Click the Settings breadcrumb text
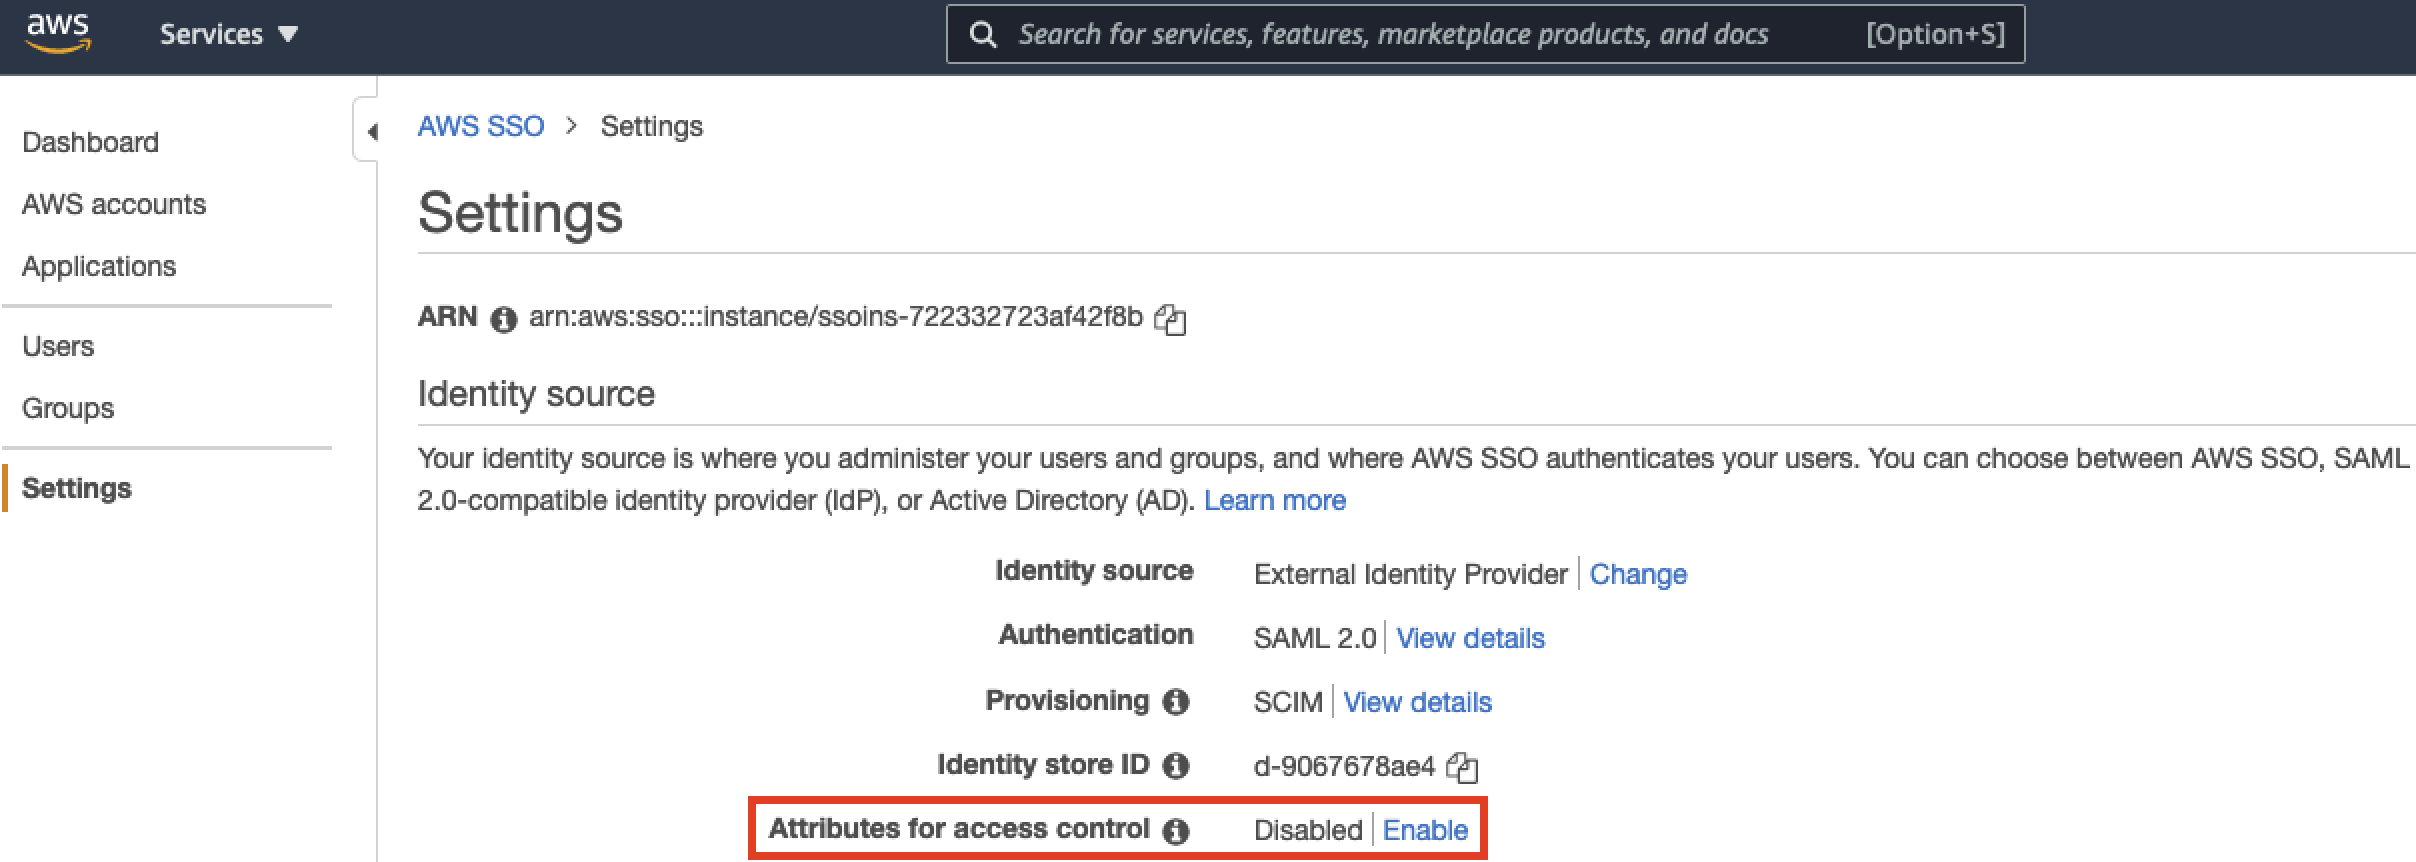This screenshot has height=862, width=2416. click(x=651, y=126)
